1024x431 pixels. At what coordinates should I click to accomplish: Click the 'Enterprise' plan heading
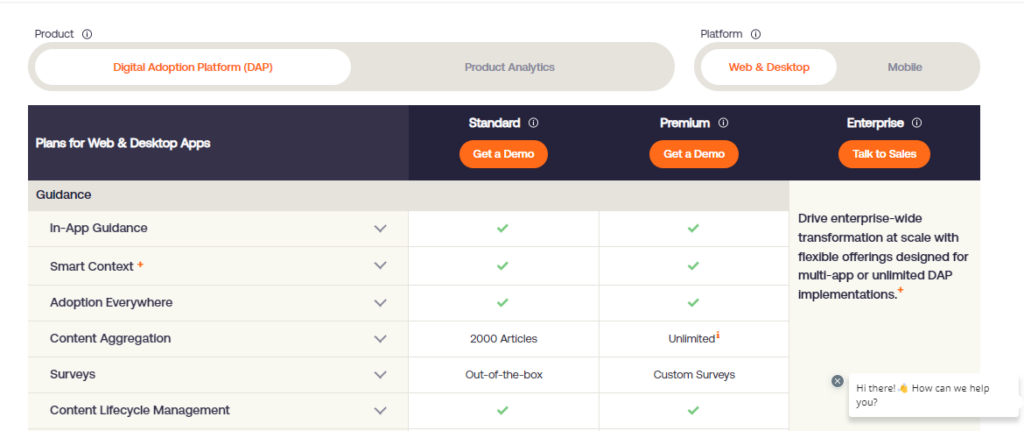point(875,123)
